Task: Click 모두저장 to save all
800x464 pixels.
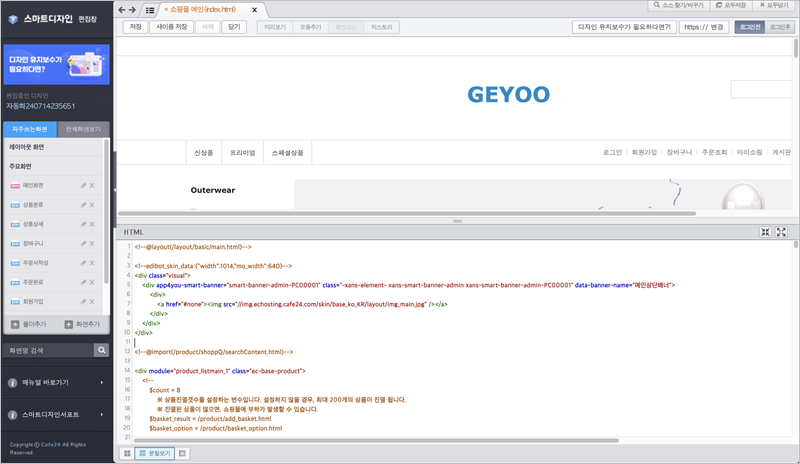Action: 731,5
